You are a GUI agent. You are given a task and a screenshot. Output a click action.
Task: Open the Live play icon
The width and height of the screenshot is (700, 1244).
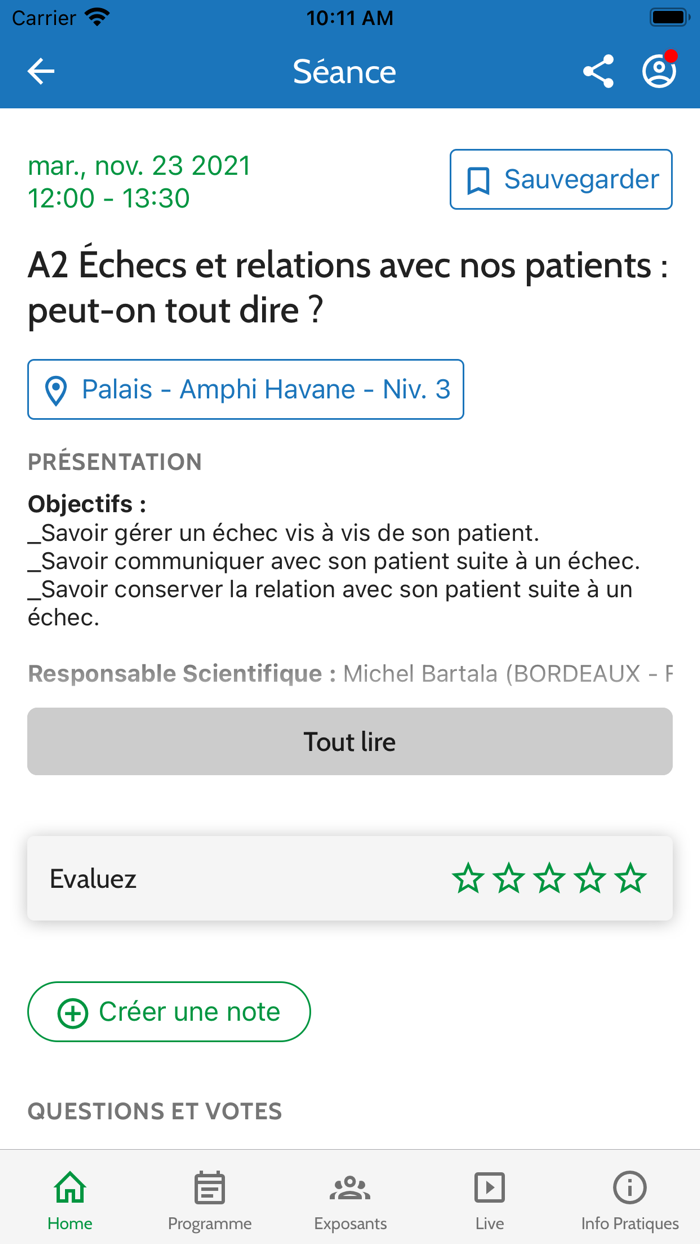tap(489, 1187)
